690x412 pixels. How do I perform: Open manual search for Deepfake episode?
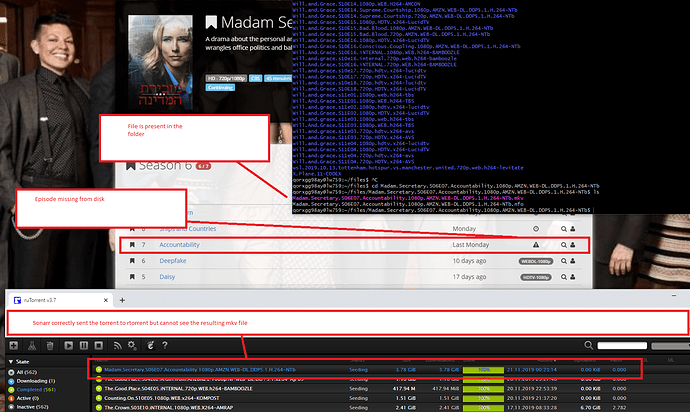tap(573, 261)
